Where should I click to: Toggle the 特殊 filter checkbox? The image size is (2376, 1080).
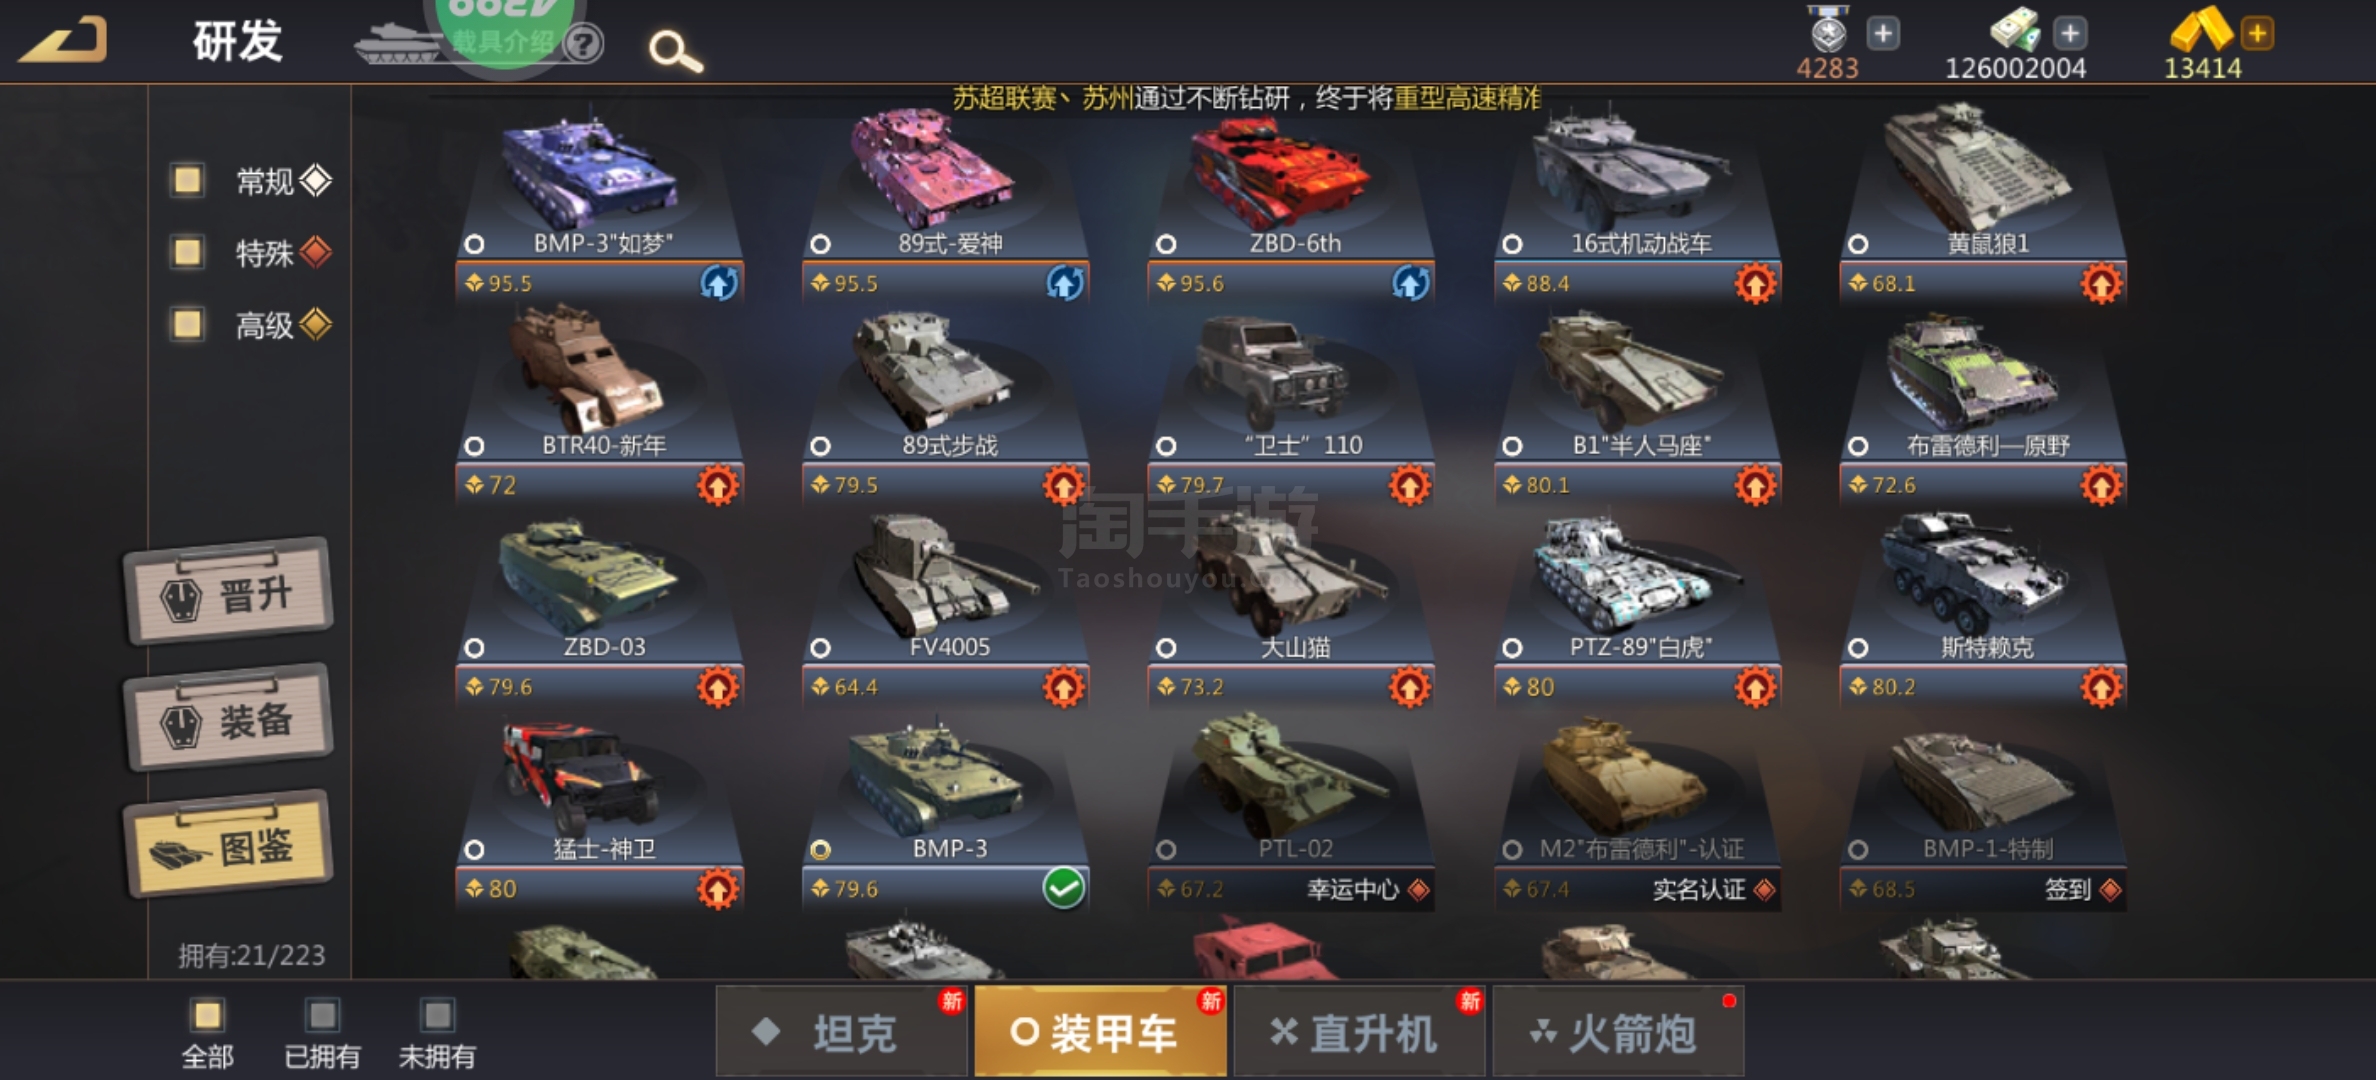(187, 252)
